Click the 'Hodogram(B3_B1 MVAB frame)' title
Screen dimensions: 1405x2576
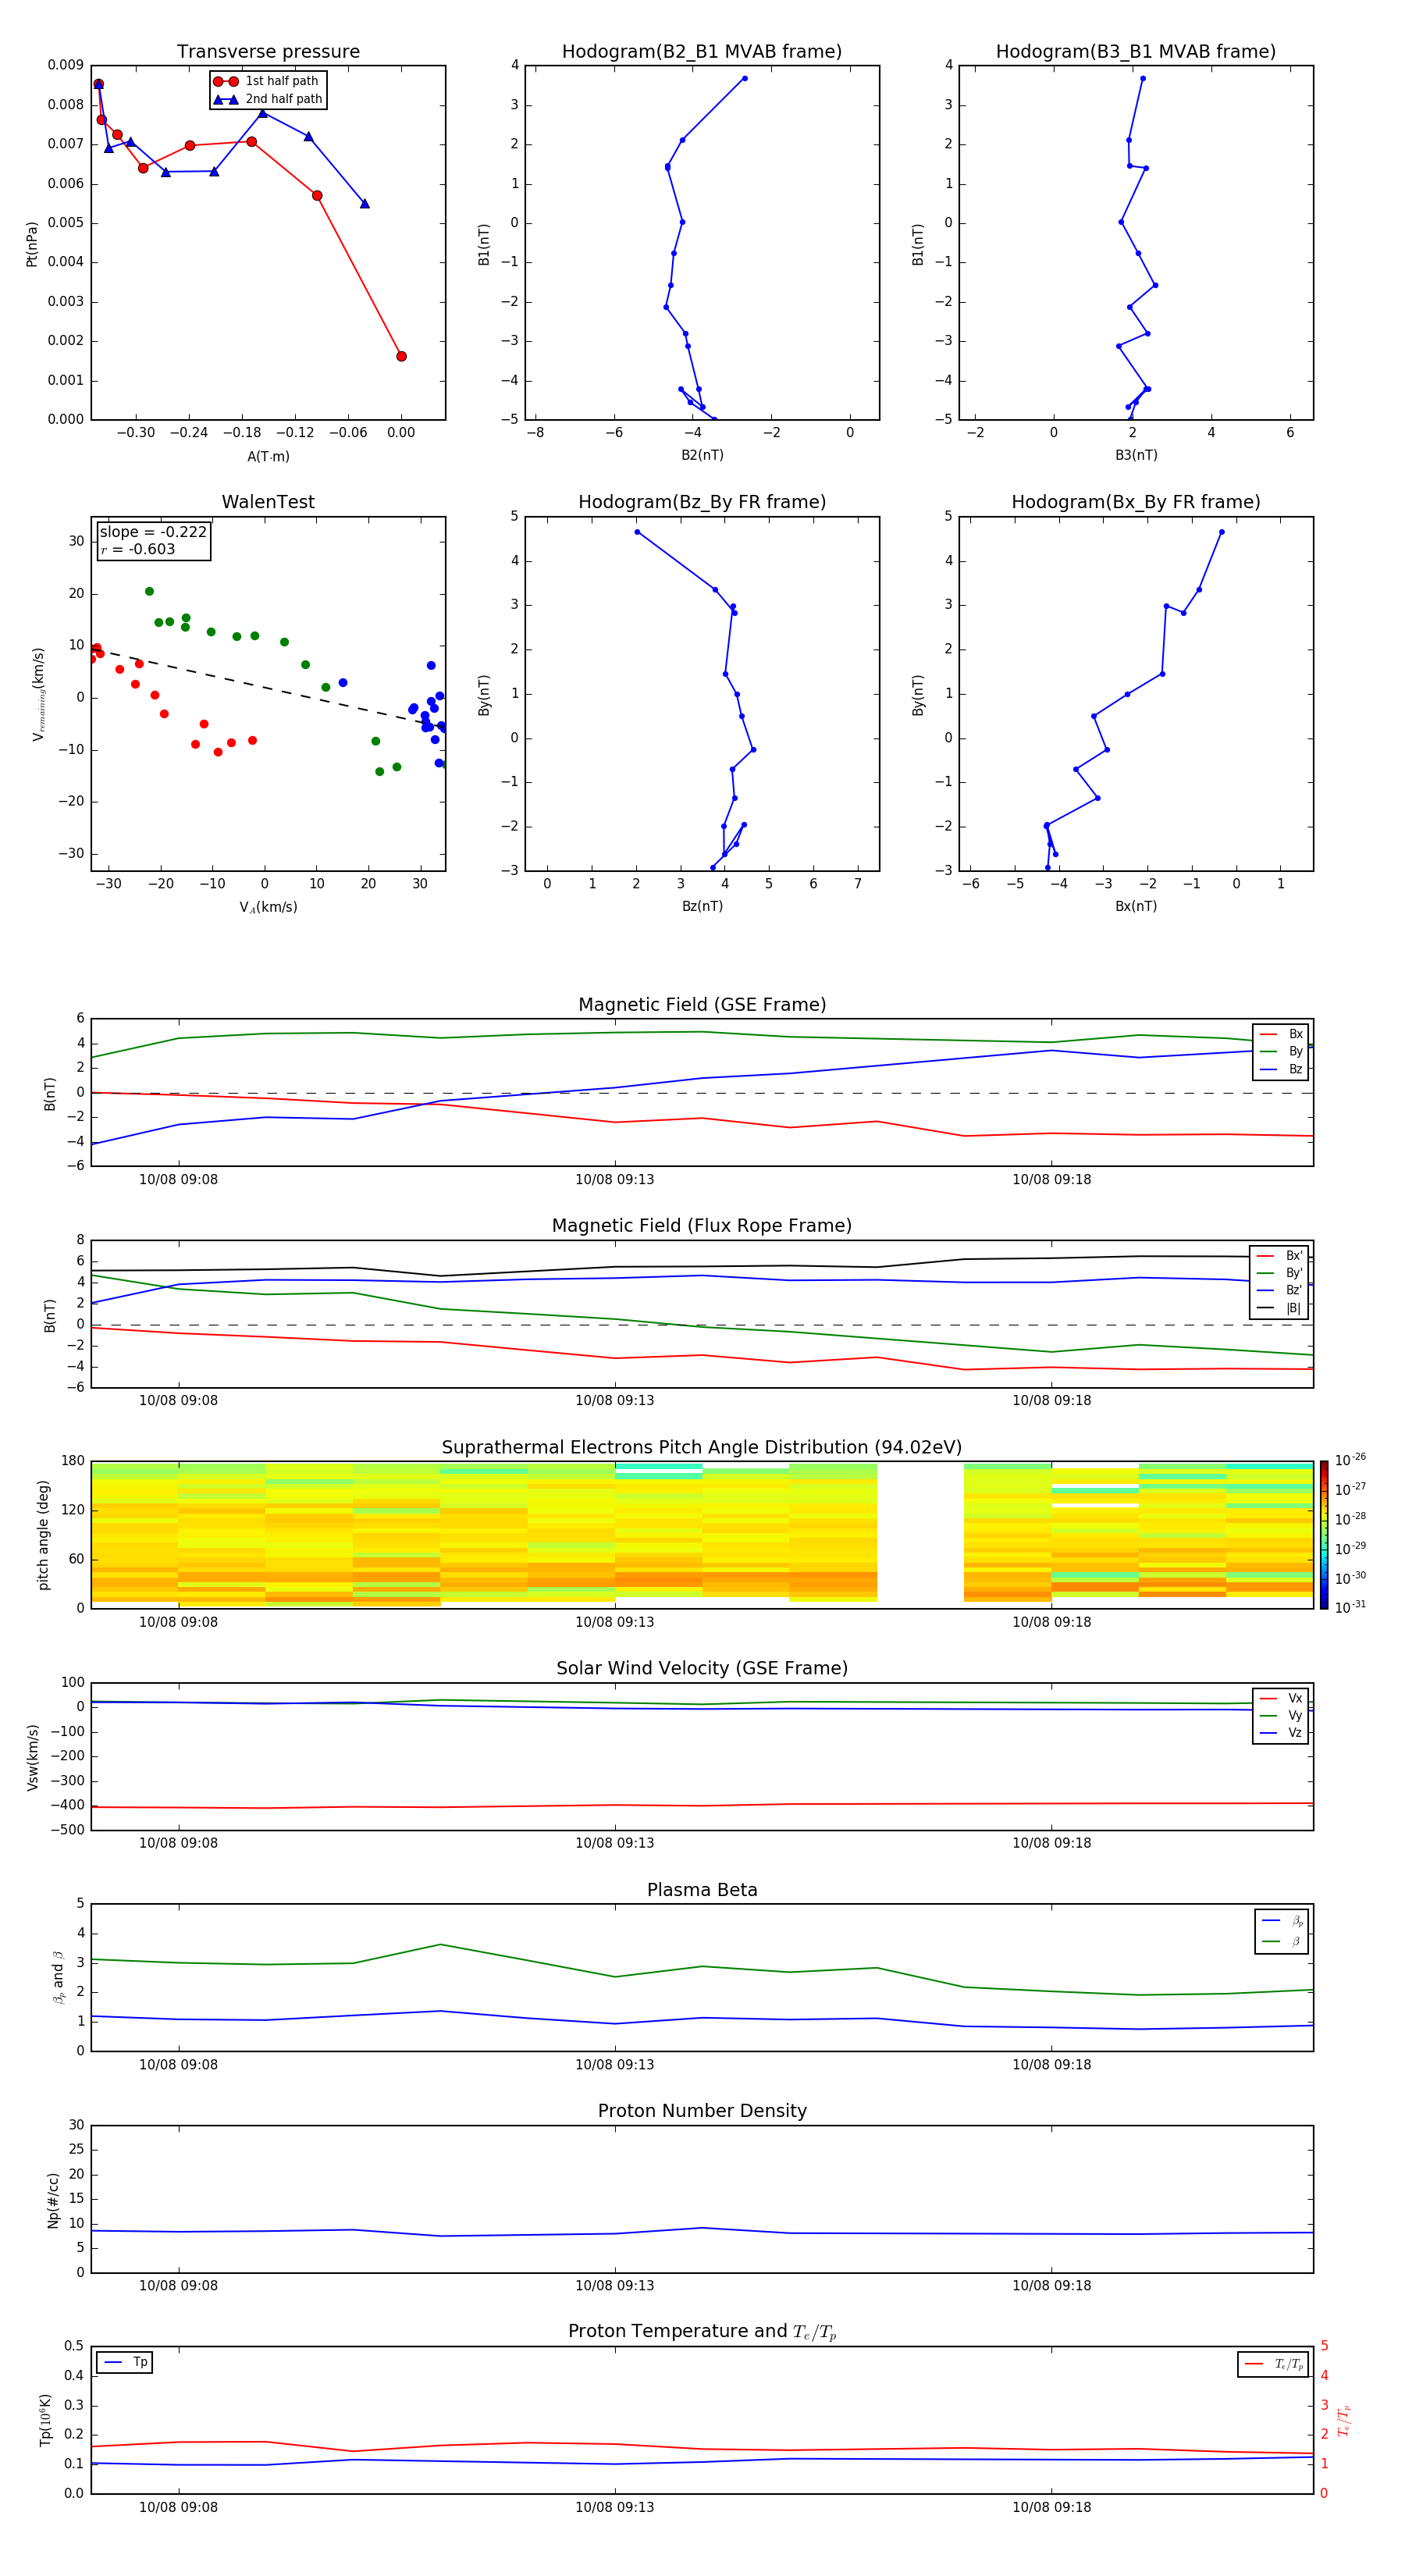click(1136, 51)
